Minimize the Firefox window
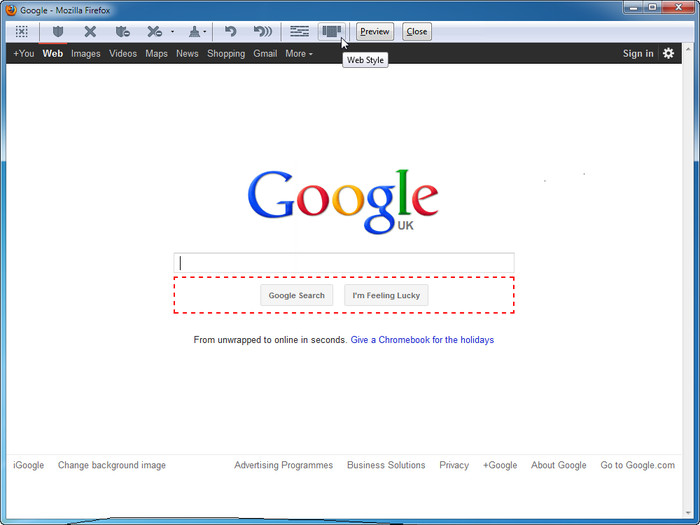This screenshot has height=525, width=700. click(x=633, y=7)
